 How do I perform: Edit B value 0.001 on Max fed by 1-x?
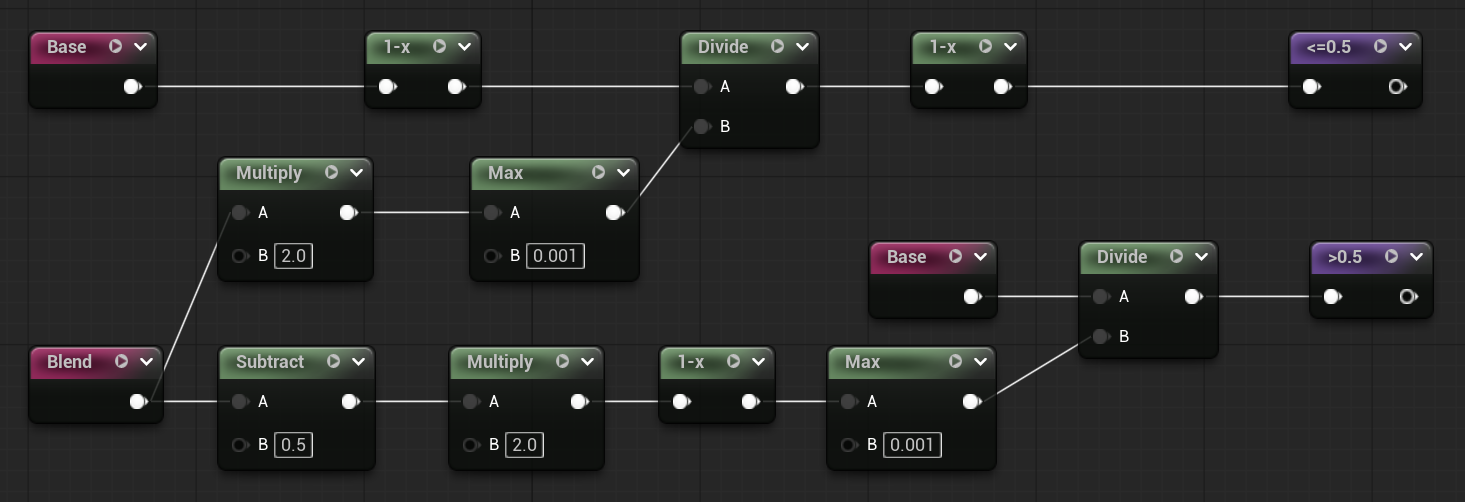pos(912,445)
